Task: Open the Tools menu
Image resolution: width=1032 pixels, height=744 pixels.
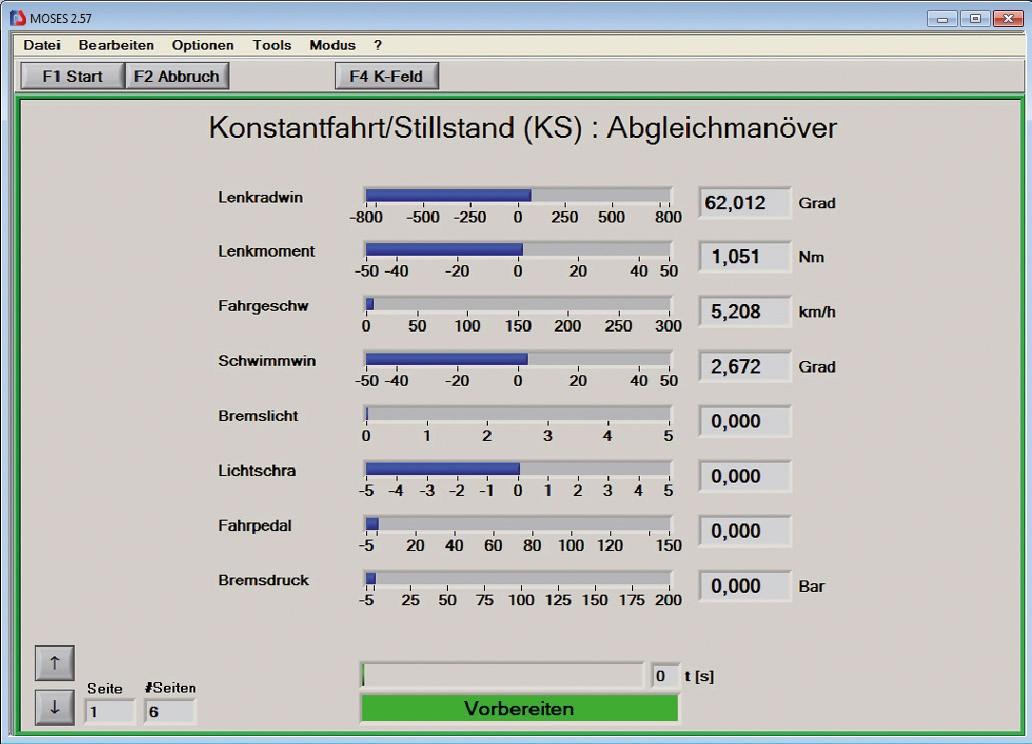Action: tap(272, 45)
